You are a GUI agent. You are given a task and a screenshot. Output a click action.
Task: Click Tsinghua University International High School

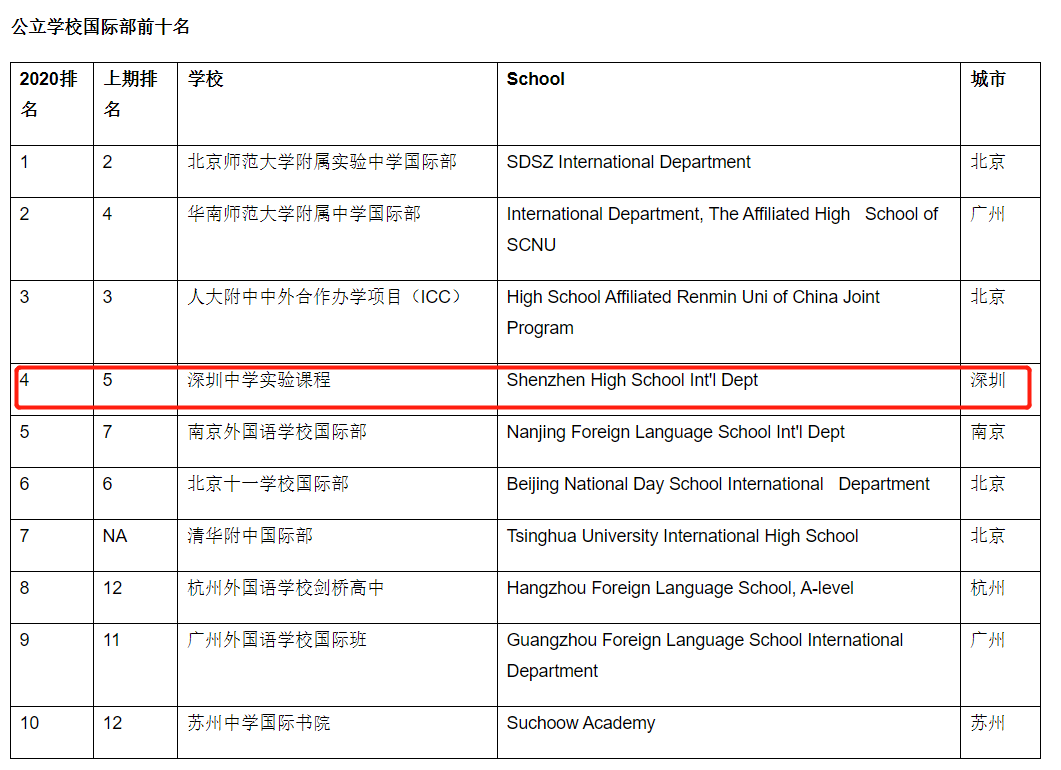point(682,536)
